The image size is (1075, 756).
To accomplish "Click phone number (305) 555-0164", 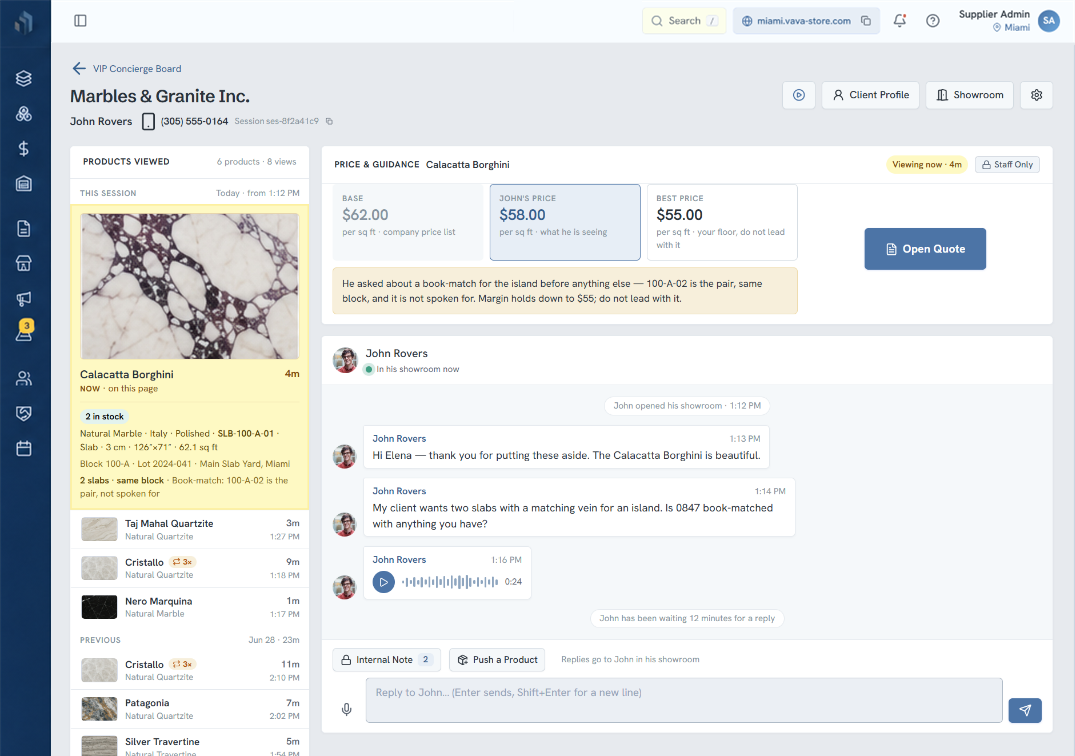I will pos(194,121).
